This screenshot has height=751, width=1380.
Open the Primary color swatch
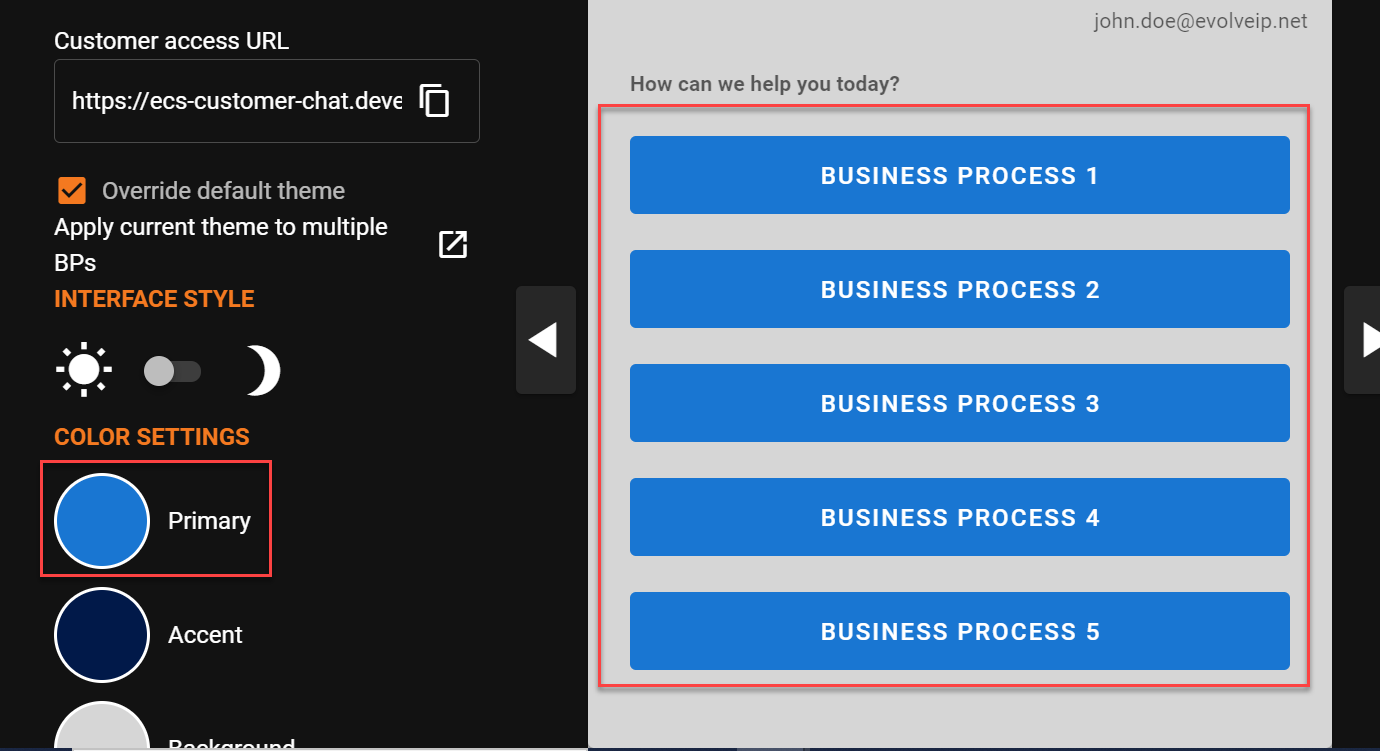[102, 521]
